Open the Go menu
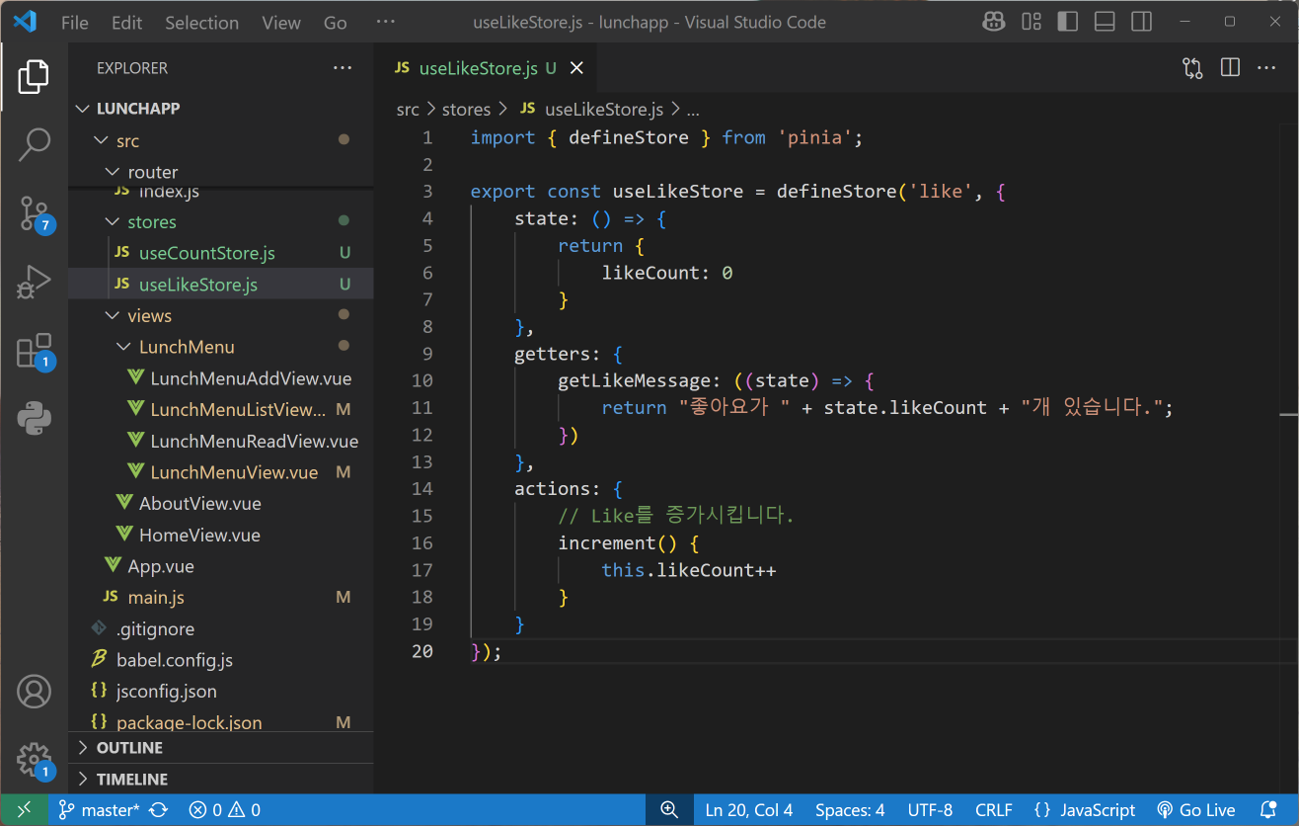Viewport: 1299px width, 826px height. point(336,22)
